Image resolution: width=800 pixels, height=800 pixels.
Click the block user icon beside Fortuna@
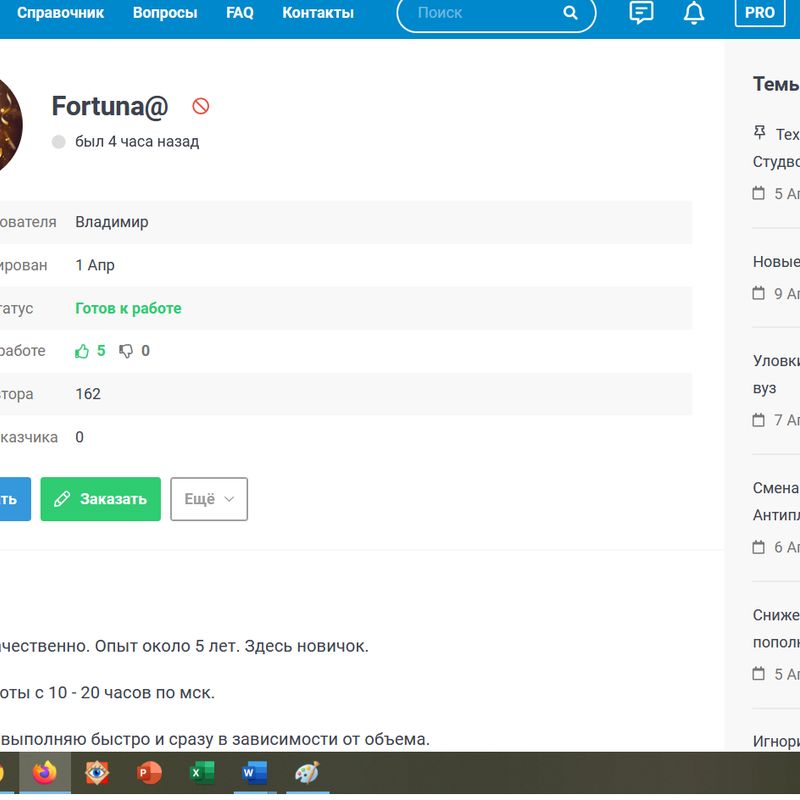click(x=201, y=106)
